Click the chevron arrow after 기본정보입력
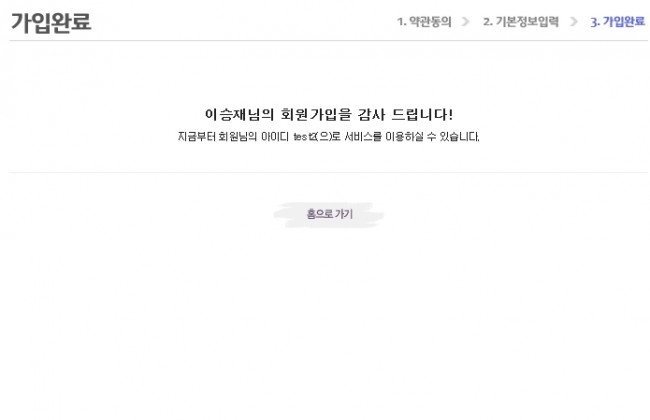 point(574,21)
